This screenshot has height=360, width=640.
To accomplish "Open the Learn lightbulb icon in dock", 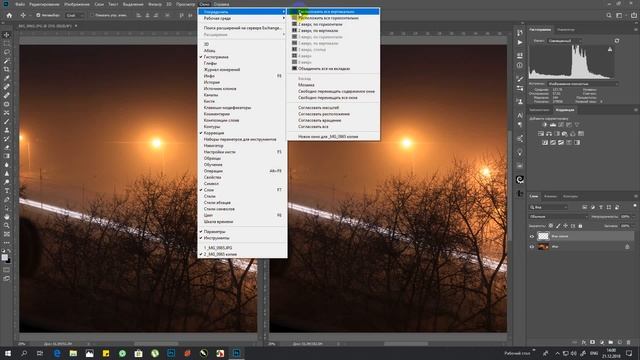I will pos(520,153).
